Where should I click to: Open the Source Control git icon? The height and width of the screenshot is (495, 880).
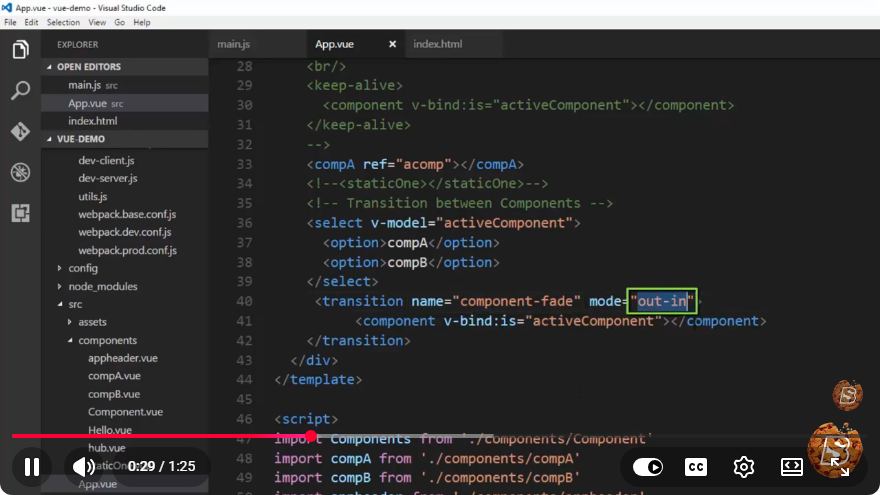[20, 131]
